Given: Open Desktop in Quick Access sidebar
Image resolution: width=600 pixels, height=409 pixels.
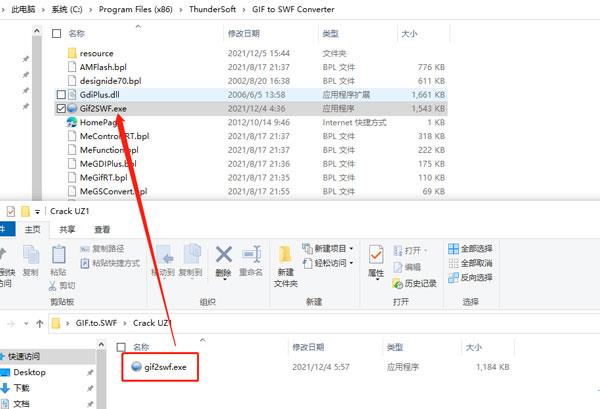Looking at the screenshot, I should [x=29, y=372].
